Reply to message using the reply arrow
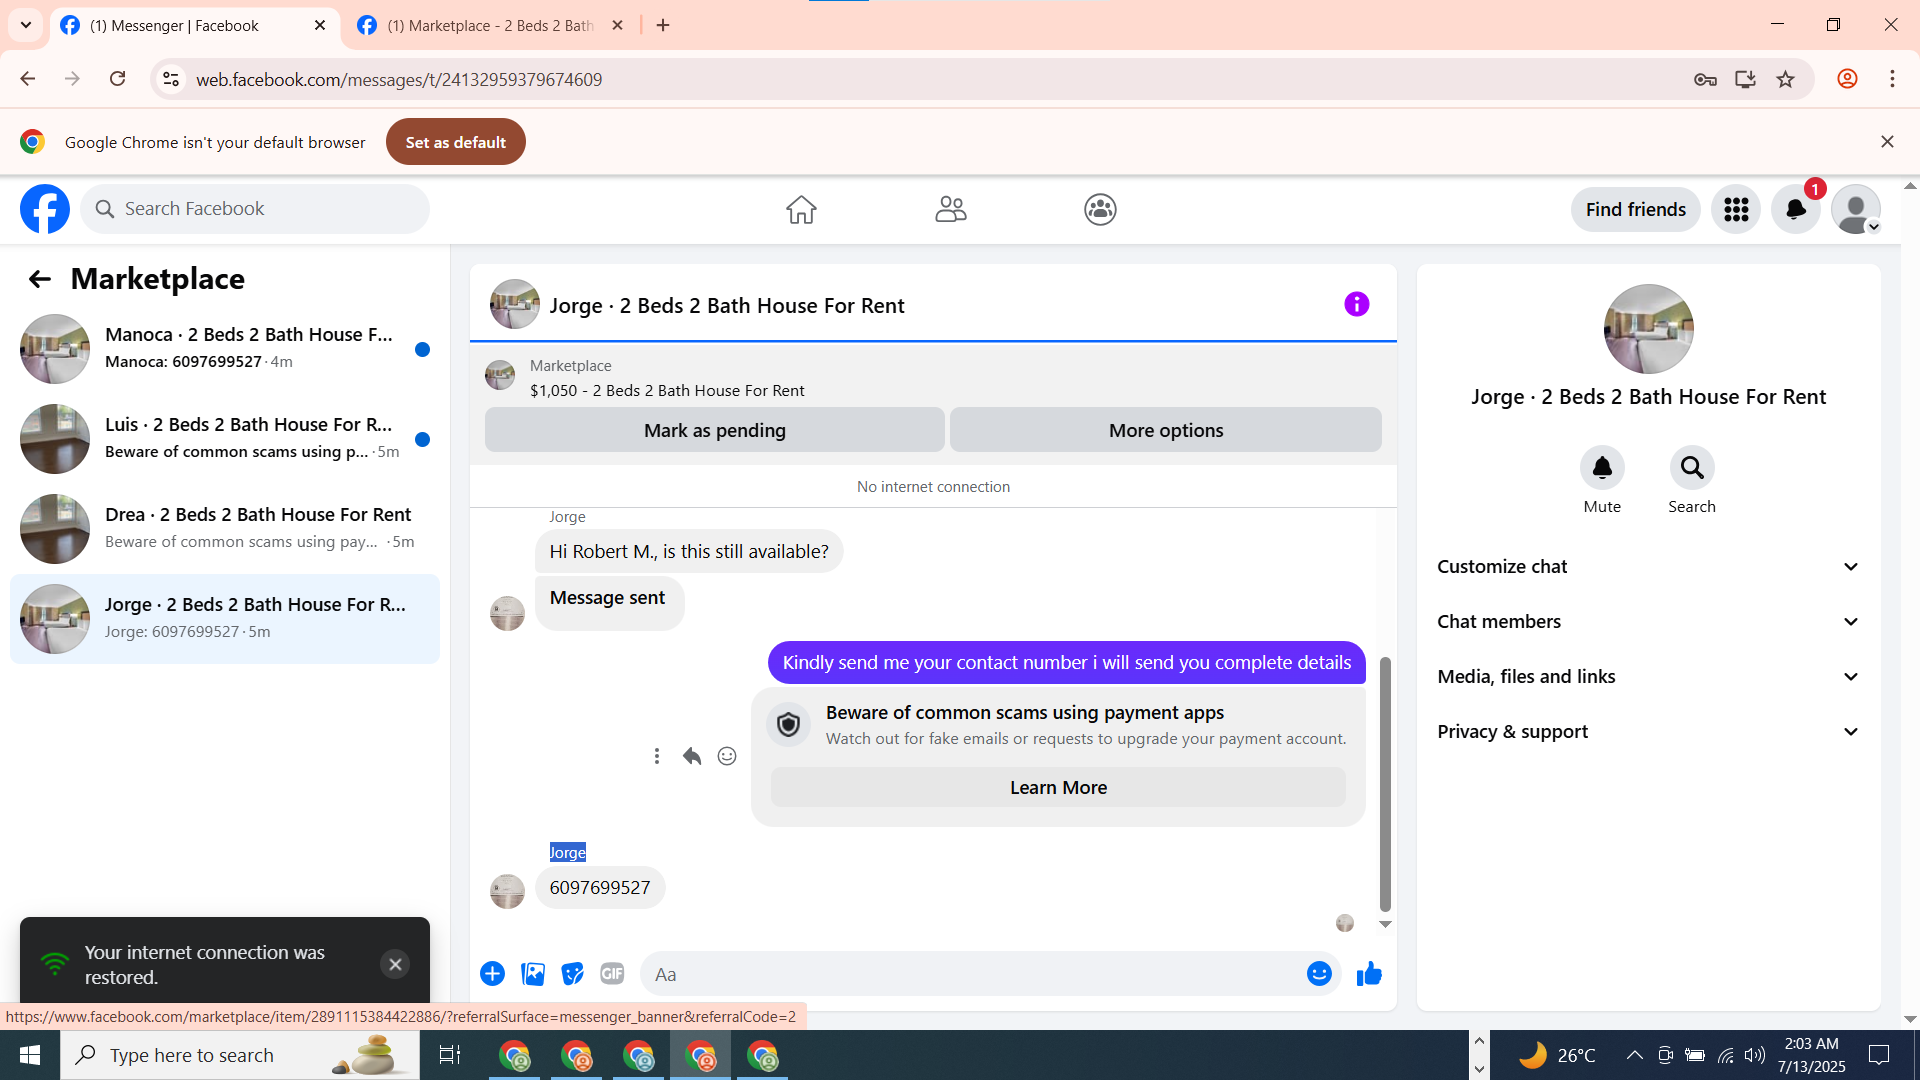1920x1080 pixels. coord(692,756)
